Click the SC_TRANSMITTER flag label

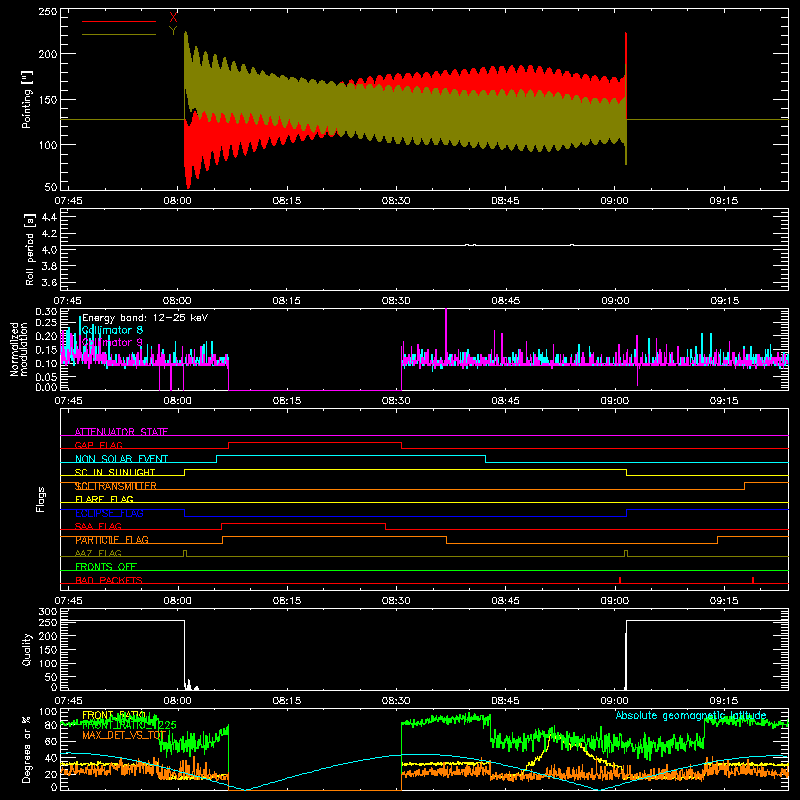(115, 486)
